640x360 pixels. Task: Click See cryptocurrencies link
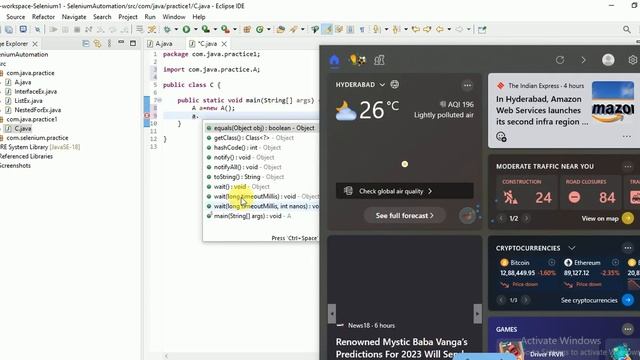pos(589,300)
